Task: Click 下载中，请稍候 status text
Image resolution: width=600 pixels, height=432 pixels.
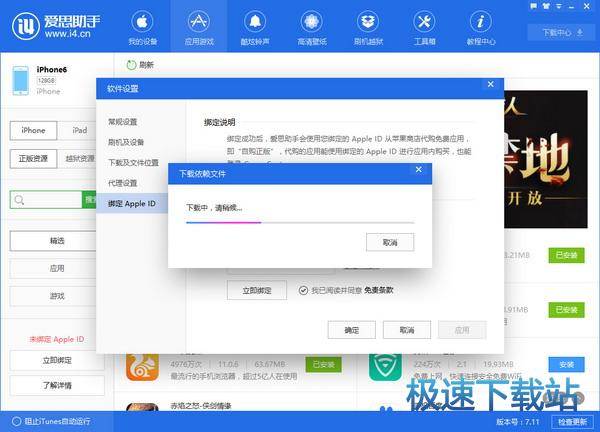Action: point(214,208)
